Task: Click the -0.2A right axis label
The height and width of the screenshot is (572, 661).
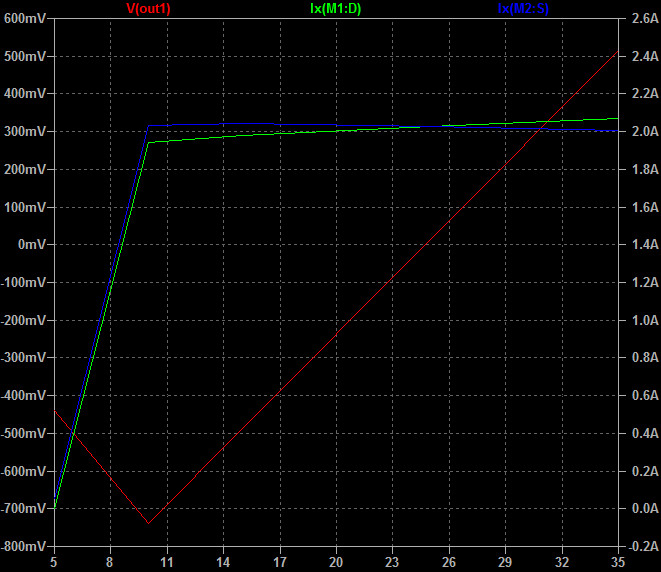Action: coord(643,546)
